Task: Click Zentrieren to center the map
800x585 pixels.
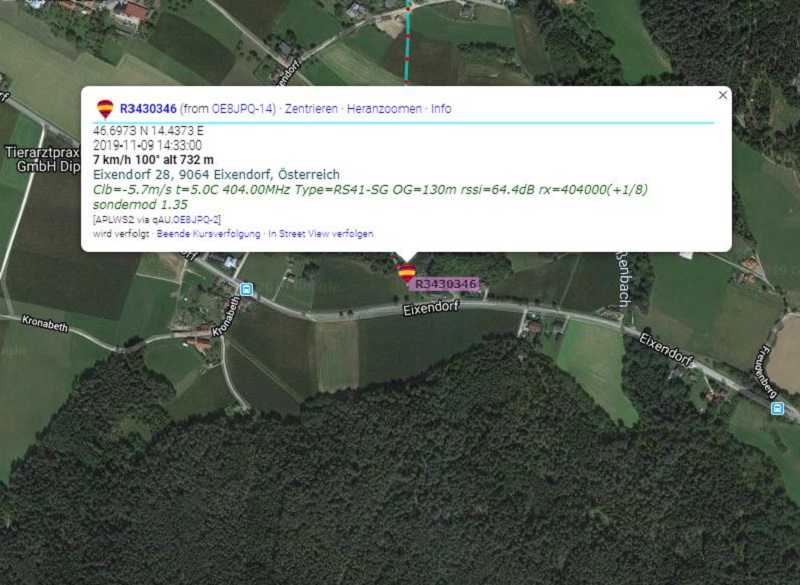Action: pyautogui.click(x=311, y=109)
